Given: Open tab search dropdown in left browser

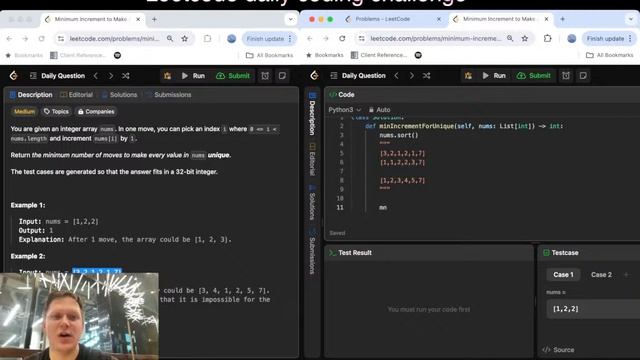Looking at the screenshot, I should 291,19.
